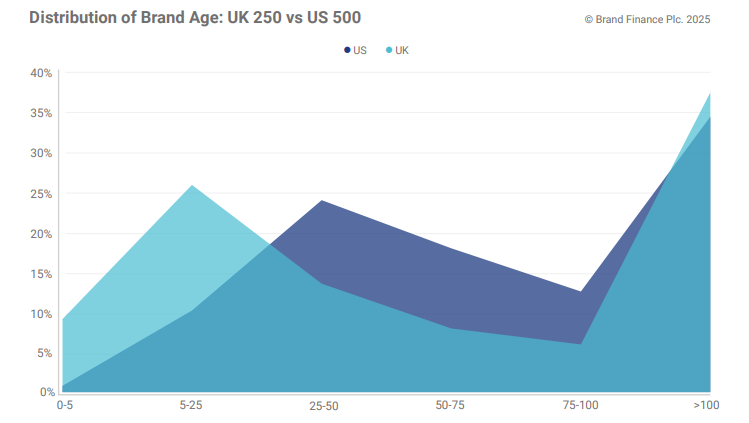Click the light blue UK legend dot
This screenshot has width=749, height=423.
389,50
